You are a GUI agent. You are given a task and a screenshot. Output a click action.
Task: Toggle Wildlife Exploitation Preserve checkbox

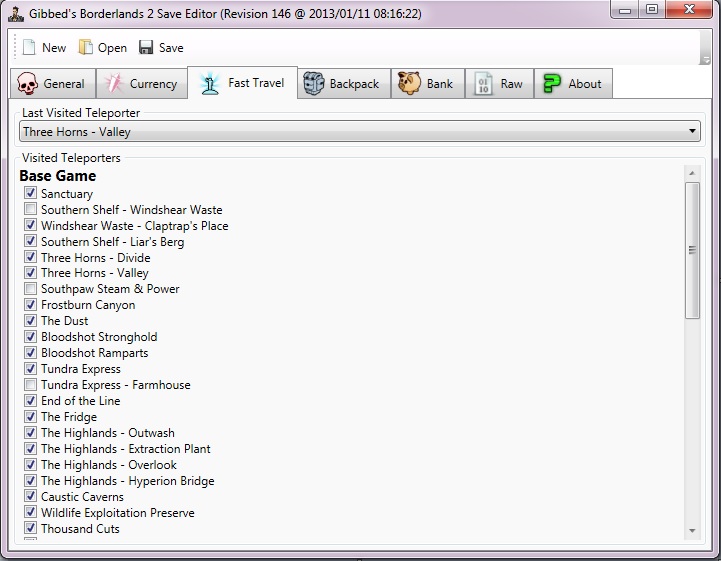[x=30, y=512]
